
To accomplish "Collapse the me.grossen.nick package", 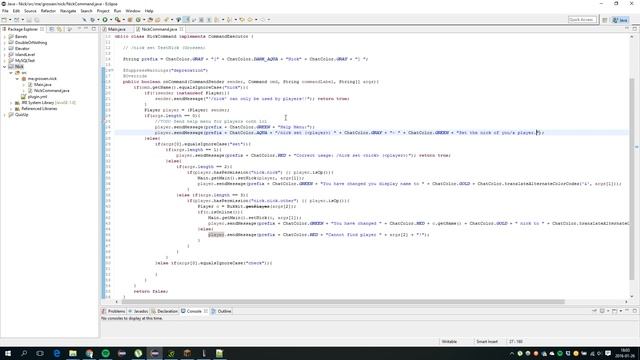I will pyautogui.click(x=17, y=78).
